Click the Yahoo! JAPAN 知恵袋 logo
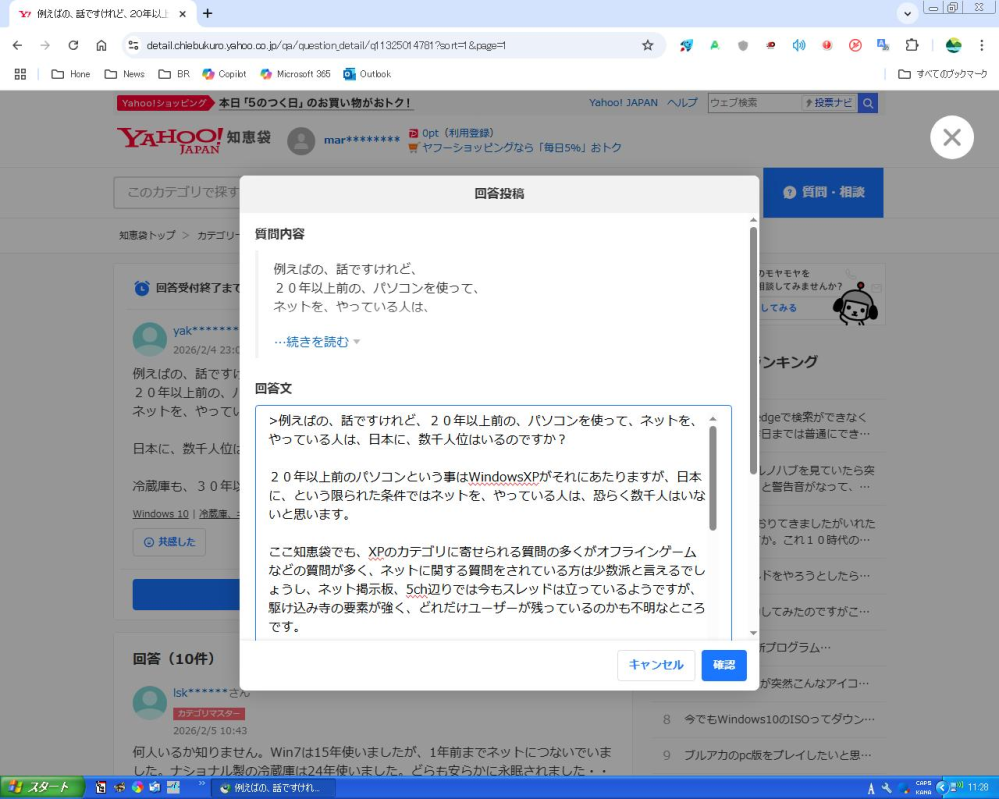This screenshot has height=799, width=999. pos(194,140)
